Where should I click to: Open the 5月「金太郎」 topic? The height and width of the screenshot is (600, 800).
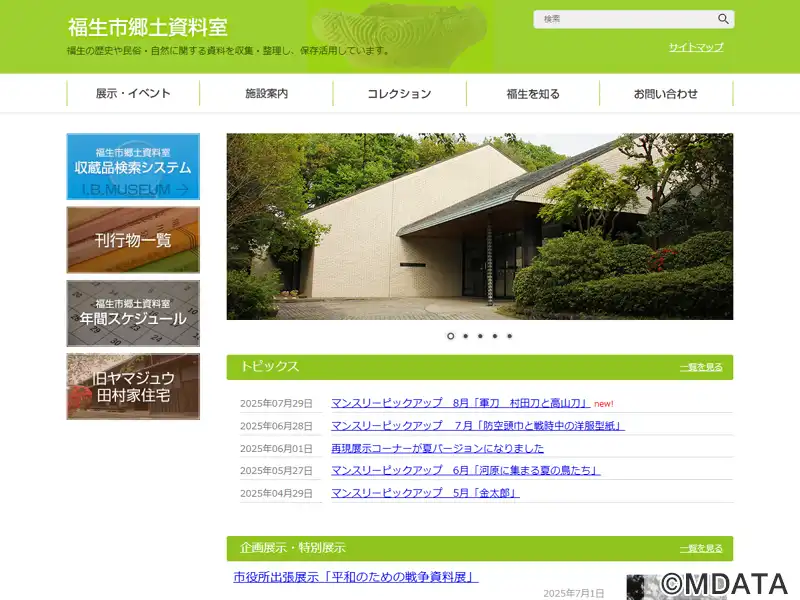pos(425,493)
